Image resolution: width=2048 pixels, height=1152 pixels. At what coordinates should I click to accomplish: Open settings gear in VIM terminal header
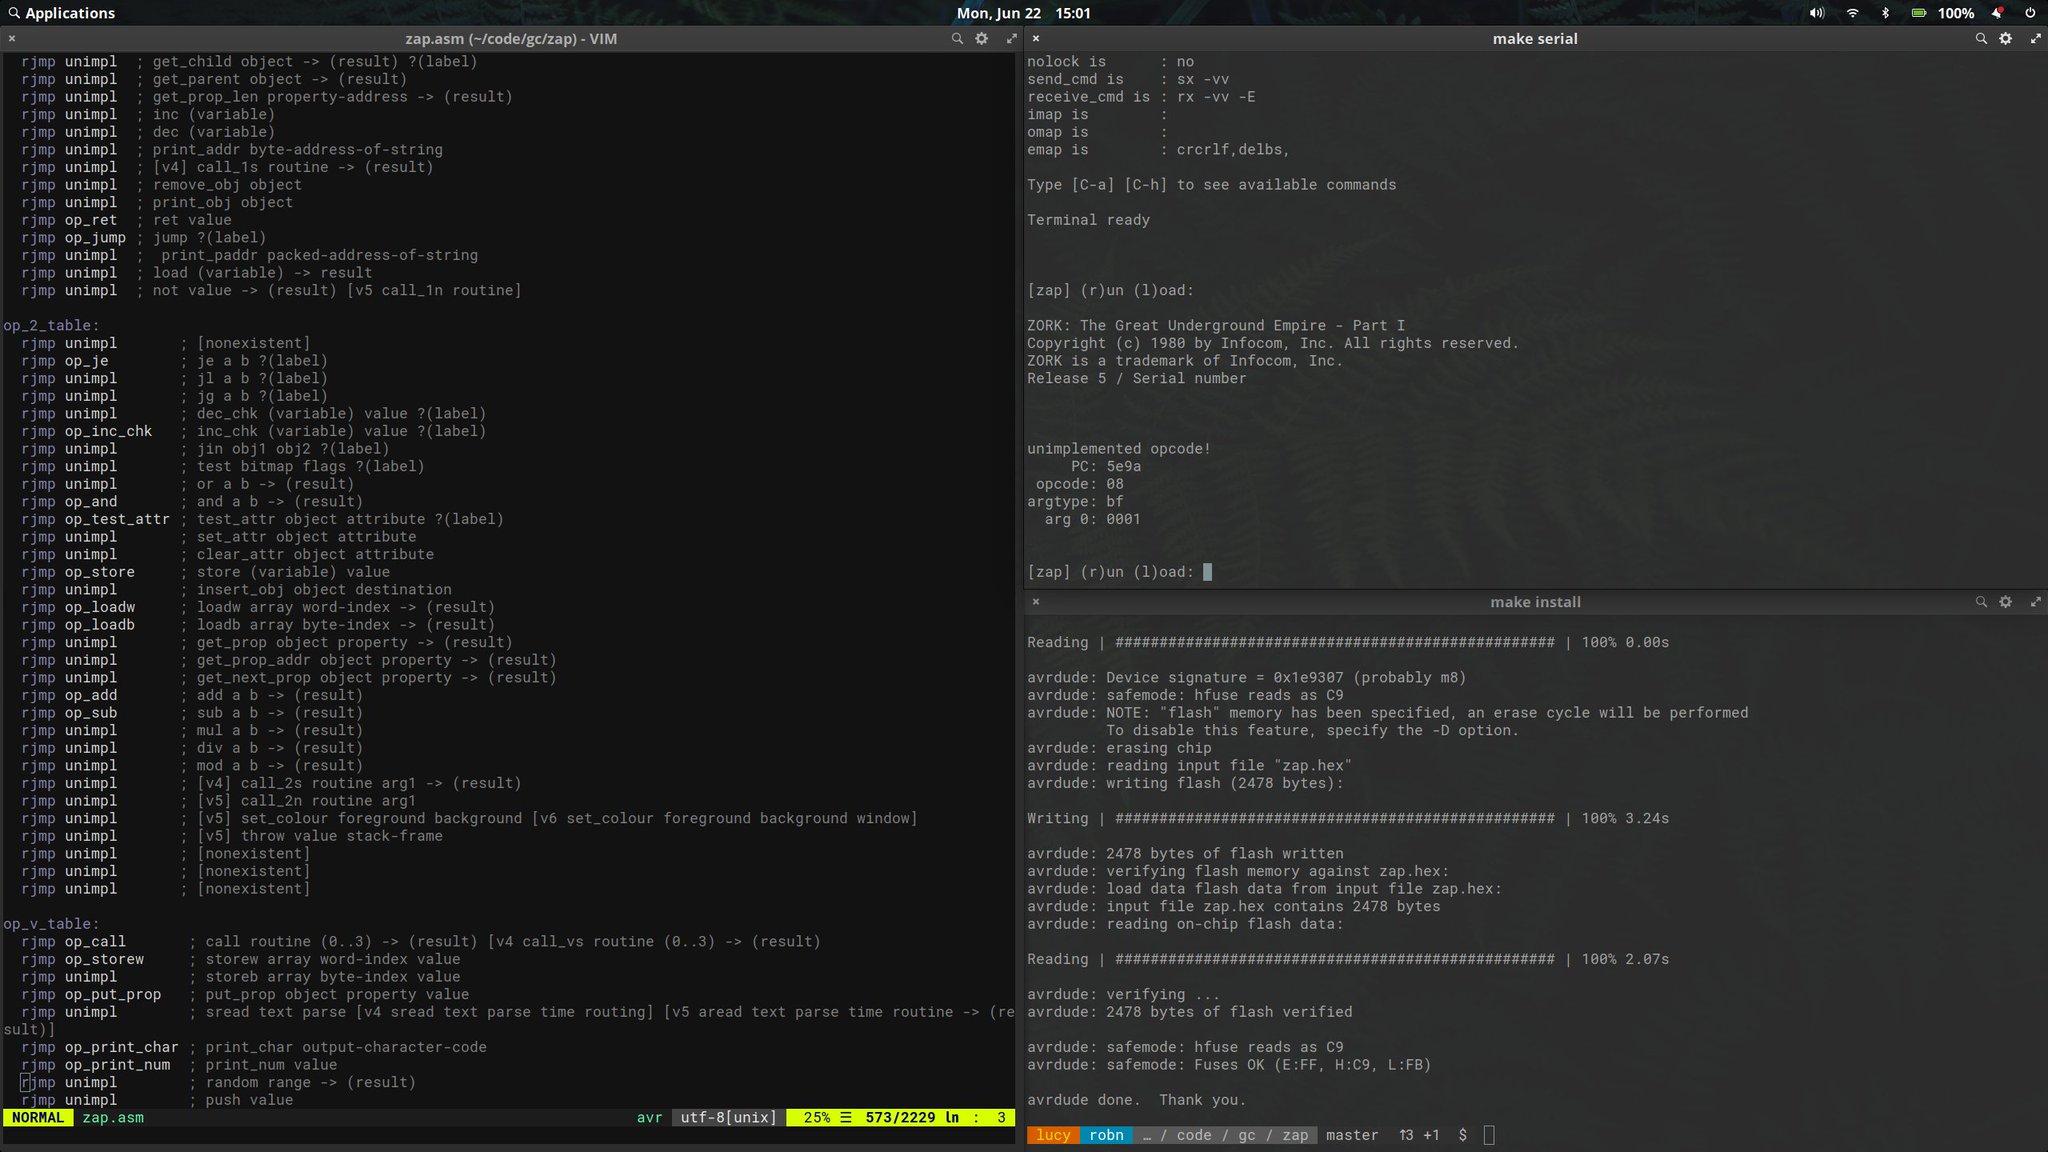[982, 39]
